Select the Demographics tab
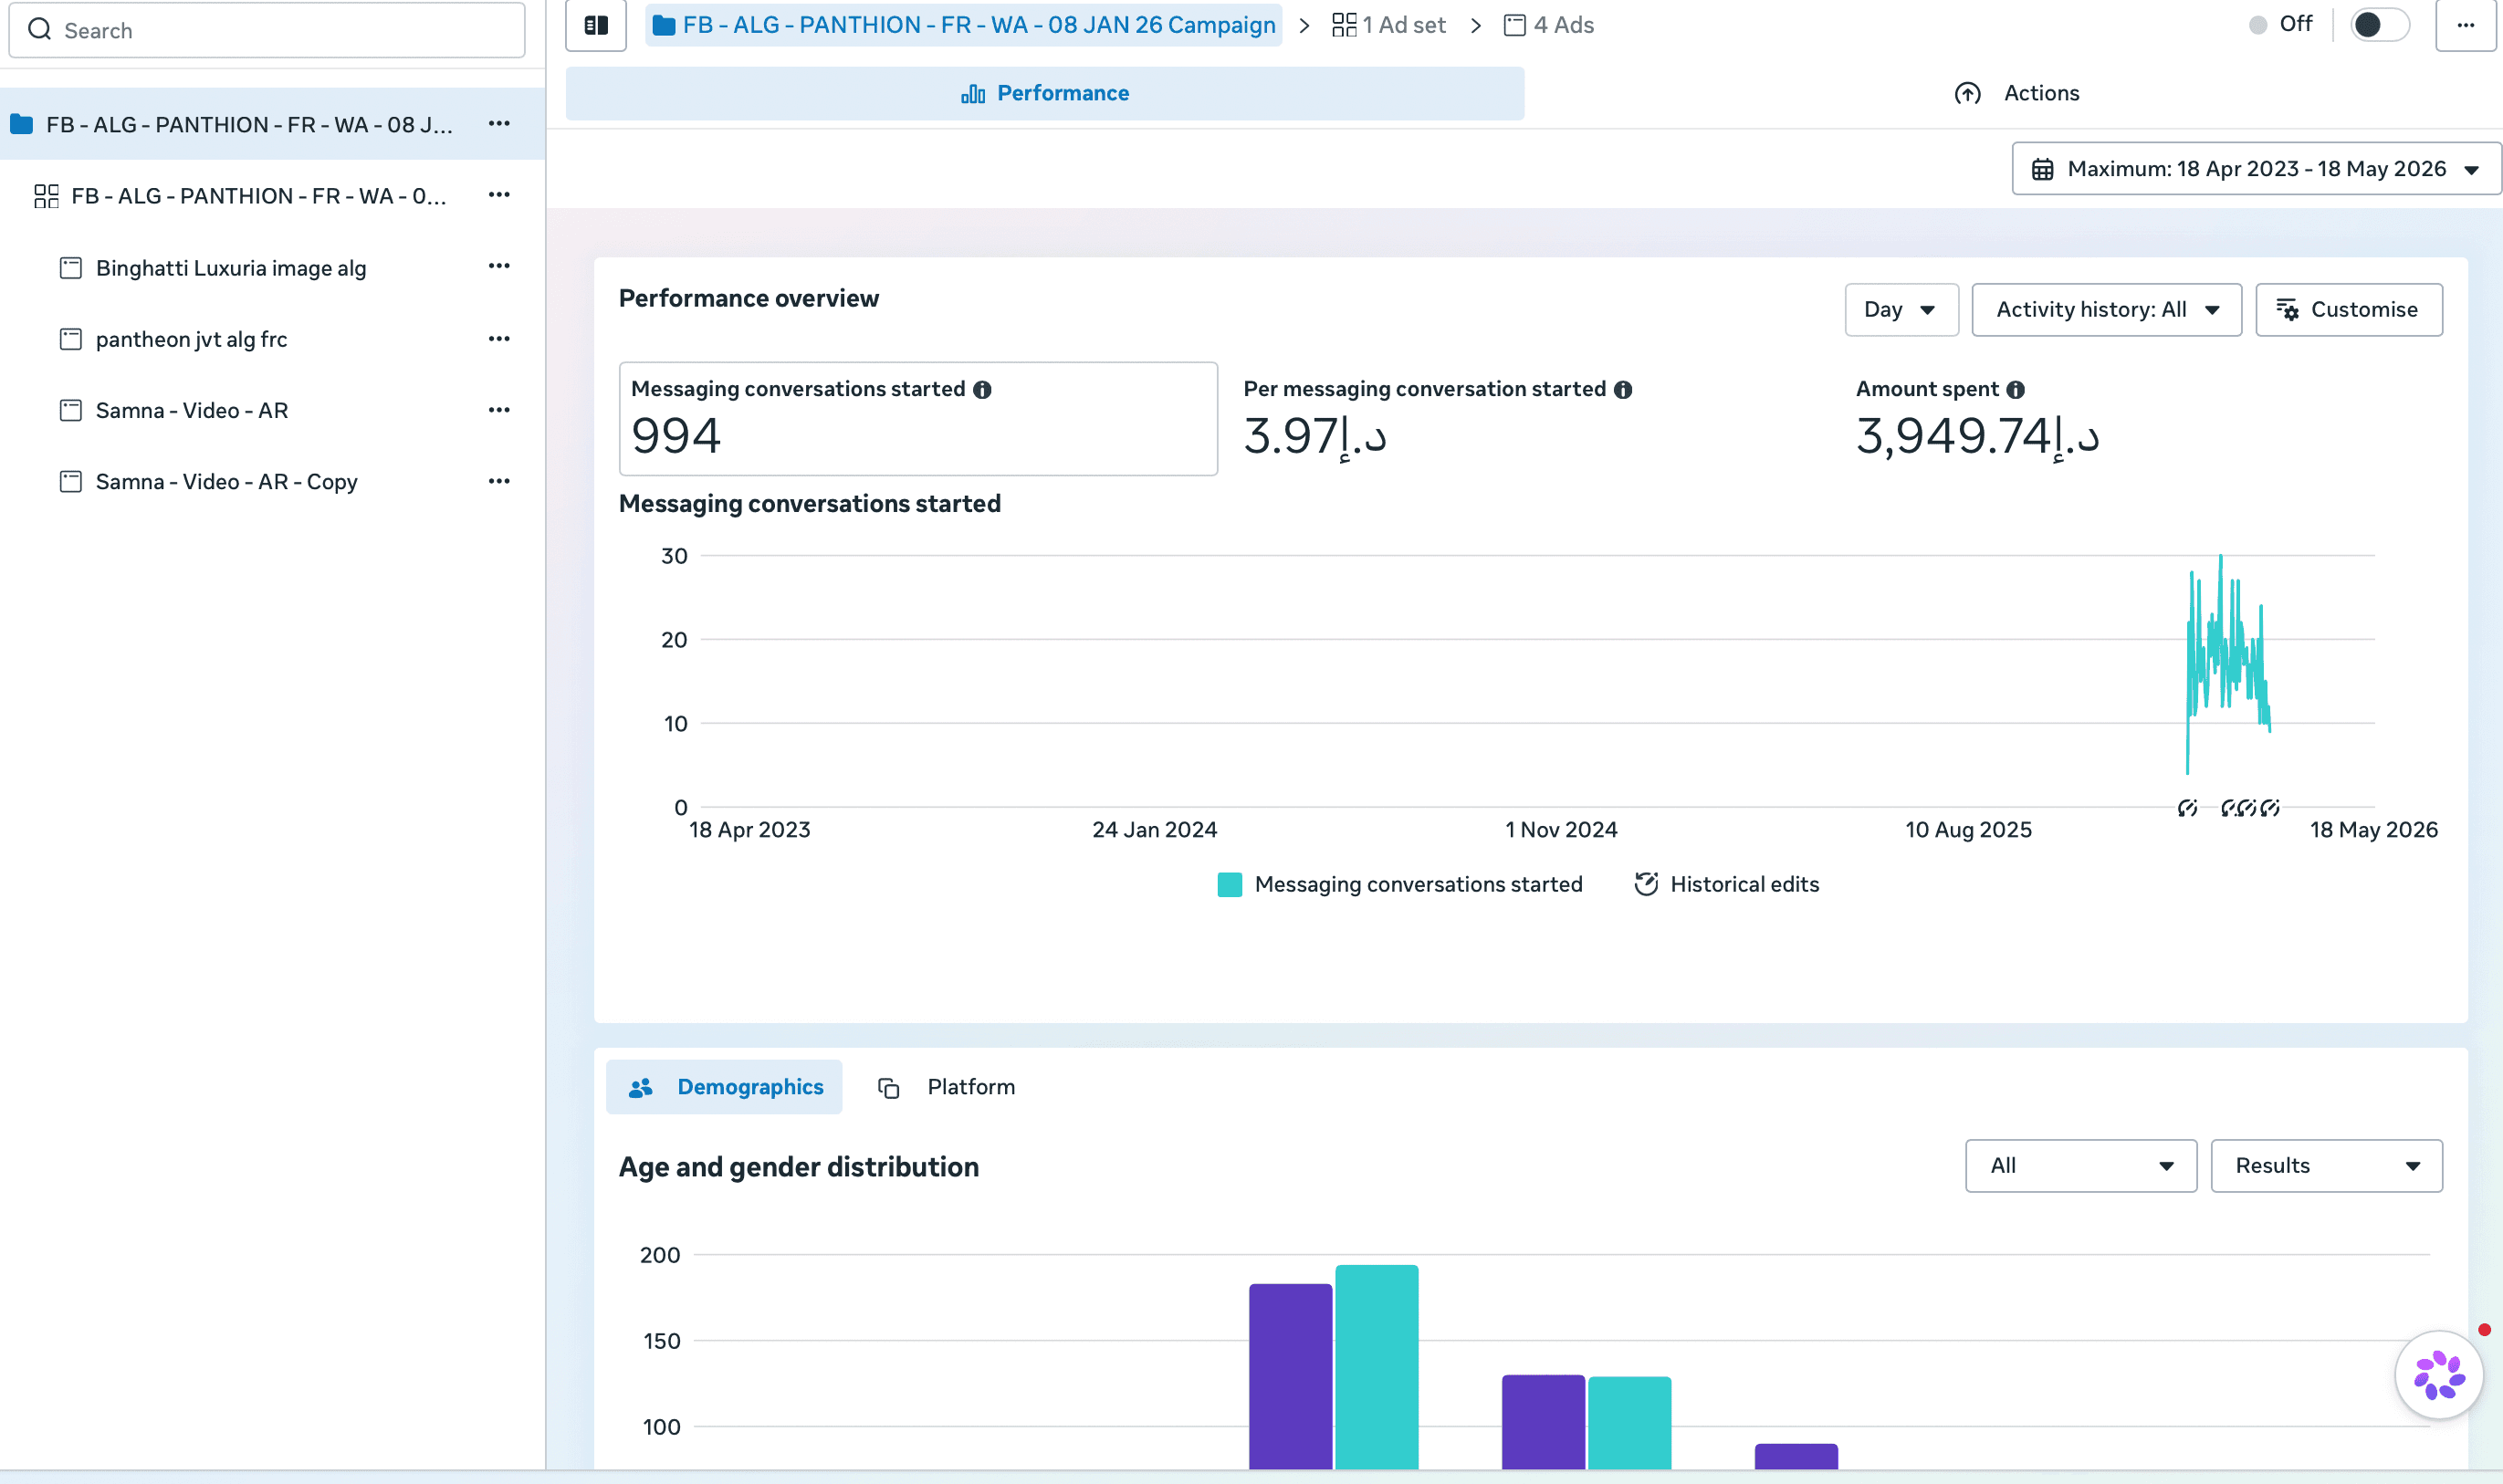The image size is (2503, 1484). (x=724, y=1087)
